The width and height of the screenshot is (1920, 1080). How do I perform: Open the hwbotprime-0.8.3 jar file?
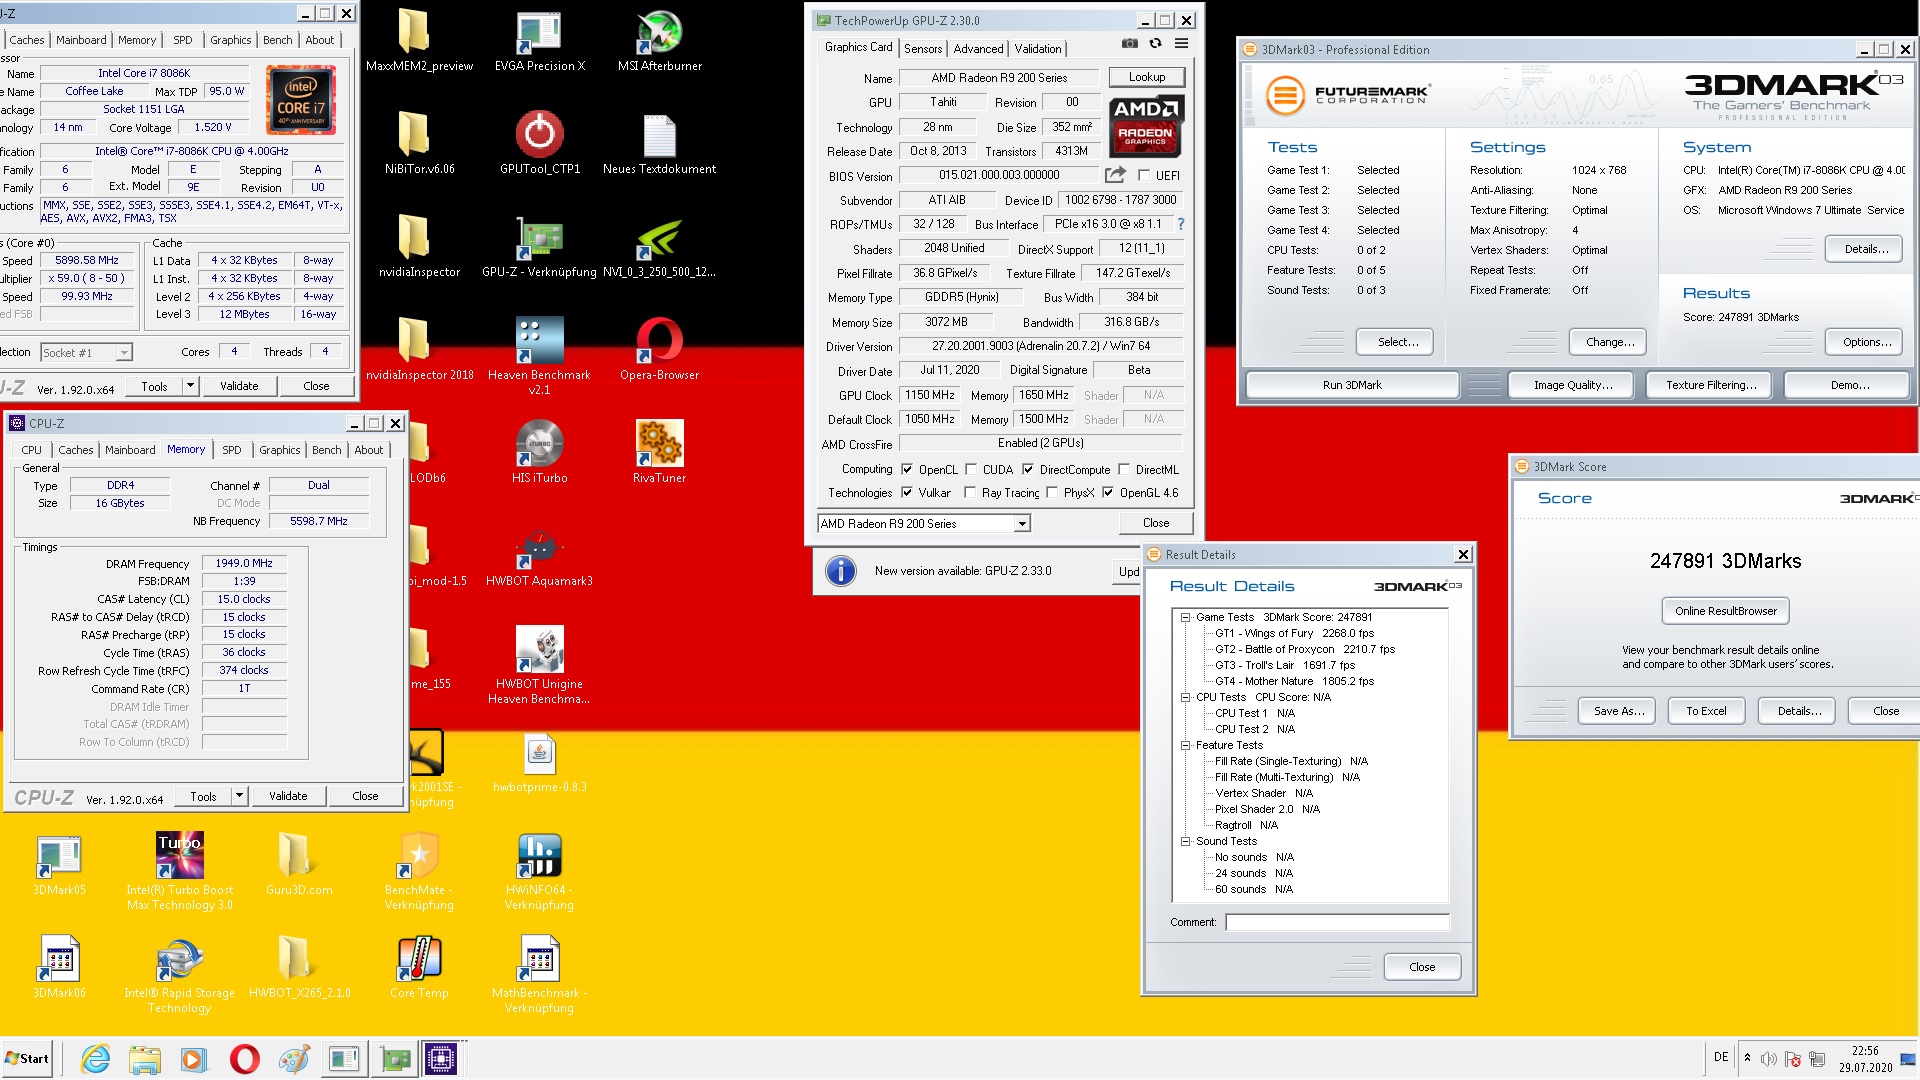tap(539, 763)
